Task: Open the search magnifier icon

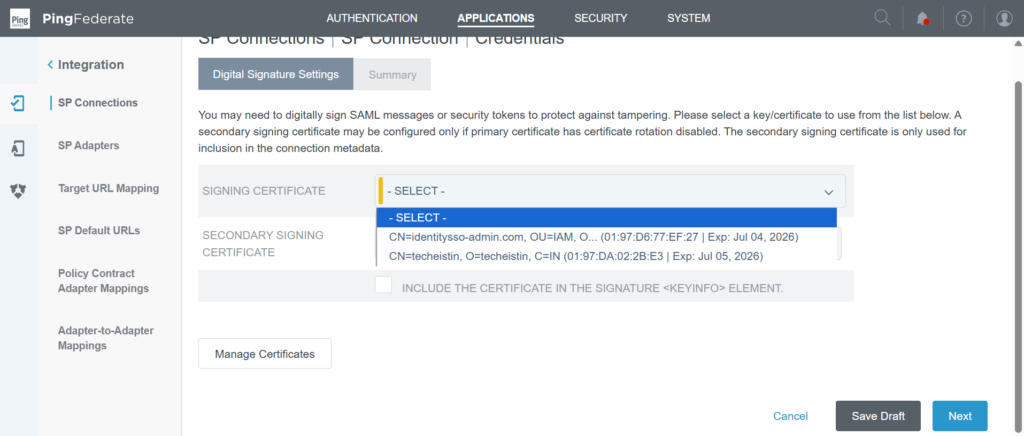Action: pos(882,18)
